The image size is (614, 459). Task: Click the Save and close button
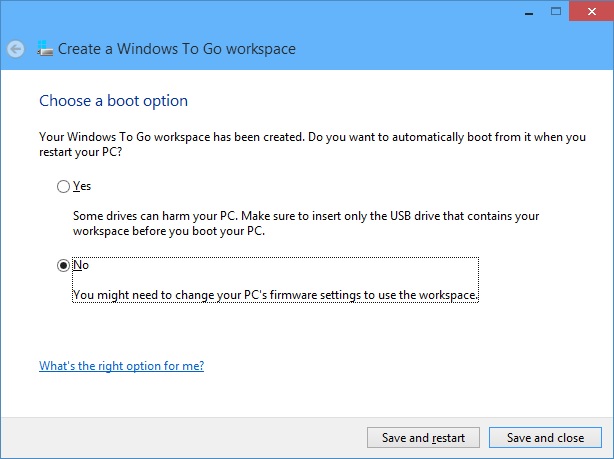[x=545, y=437]
